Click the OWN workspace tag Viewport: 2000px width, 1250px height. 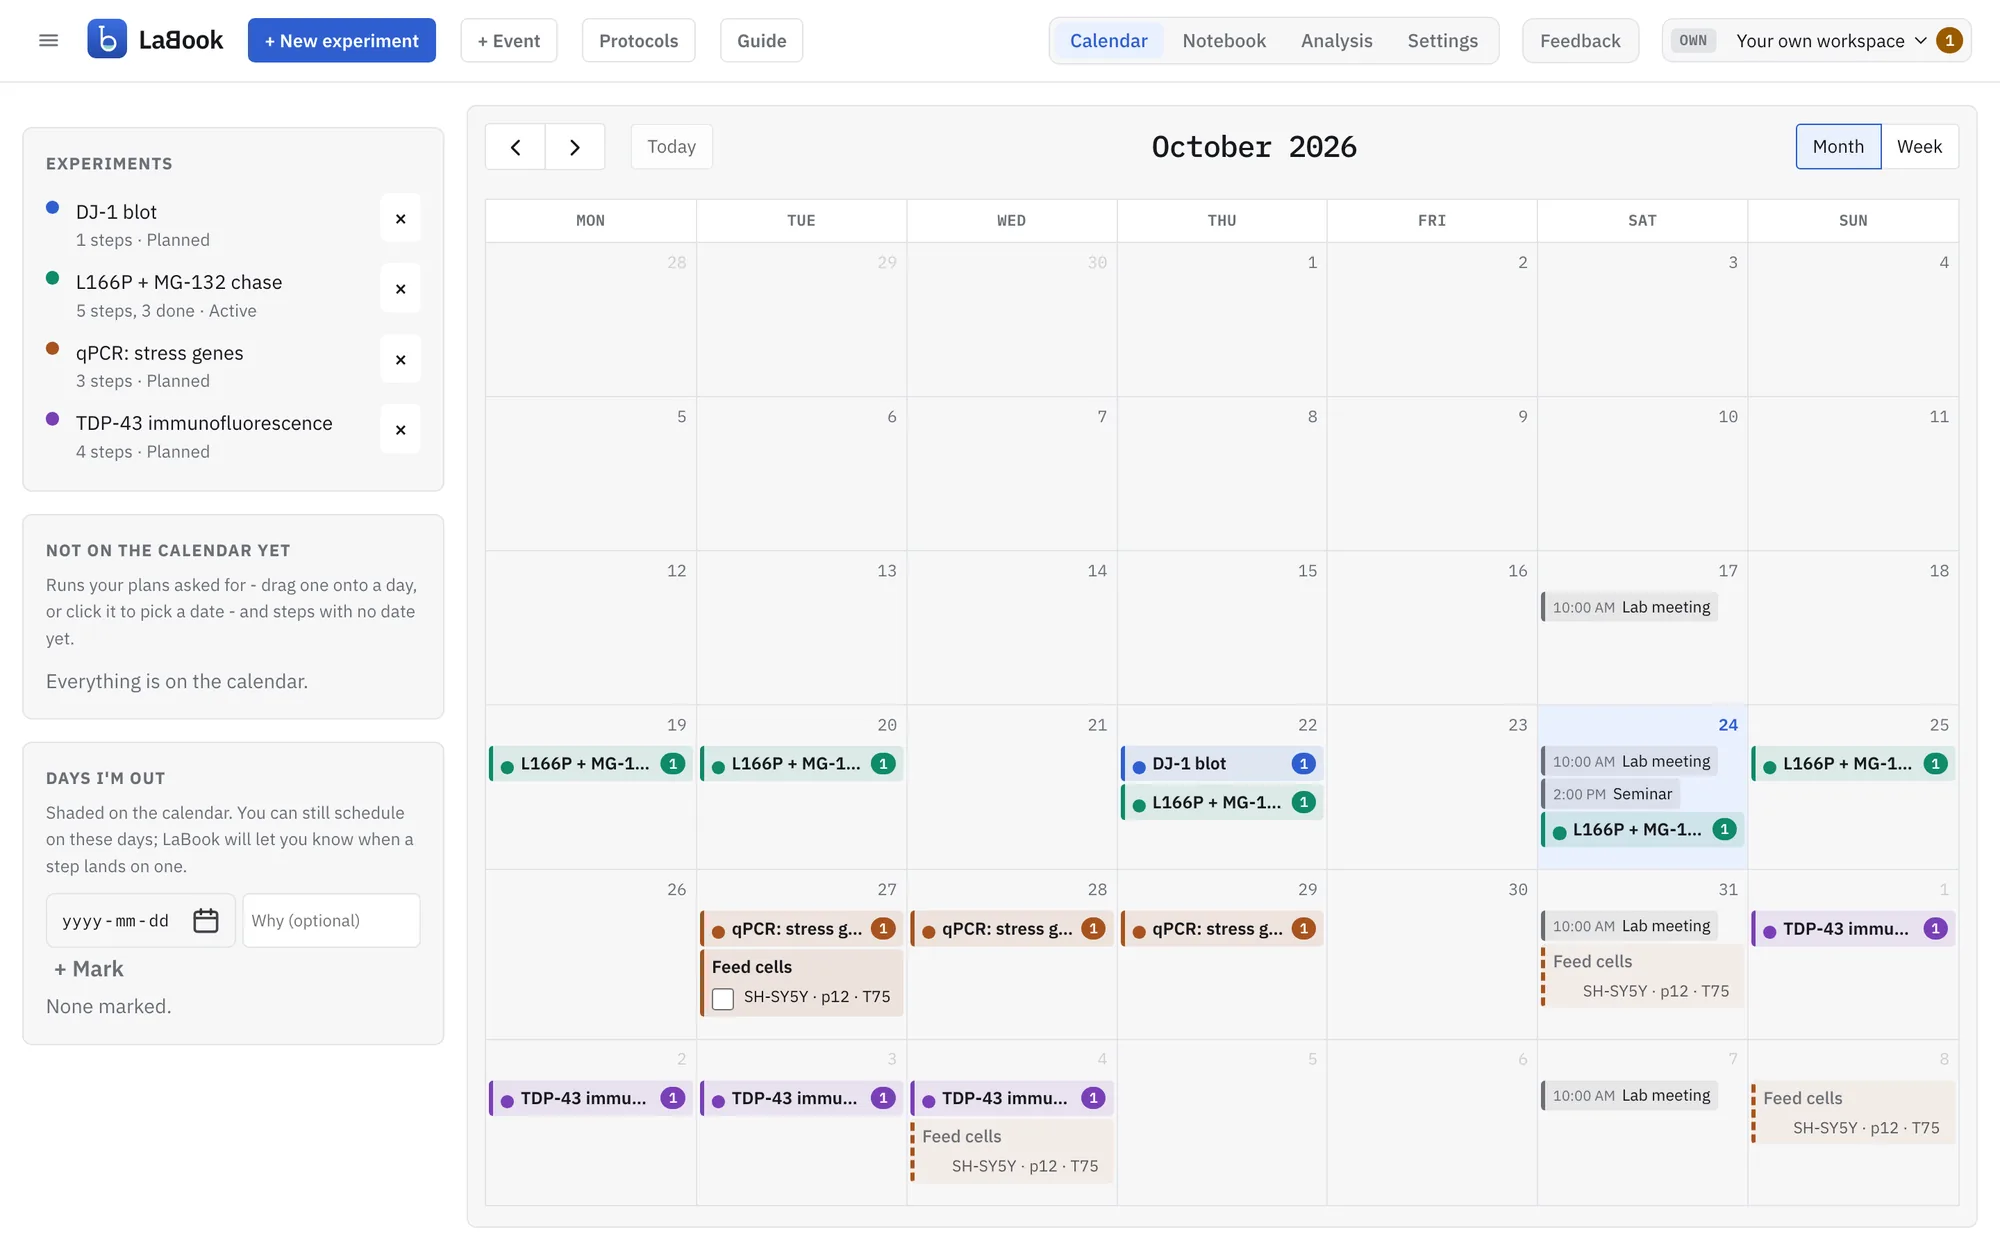1693,41
